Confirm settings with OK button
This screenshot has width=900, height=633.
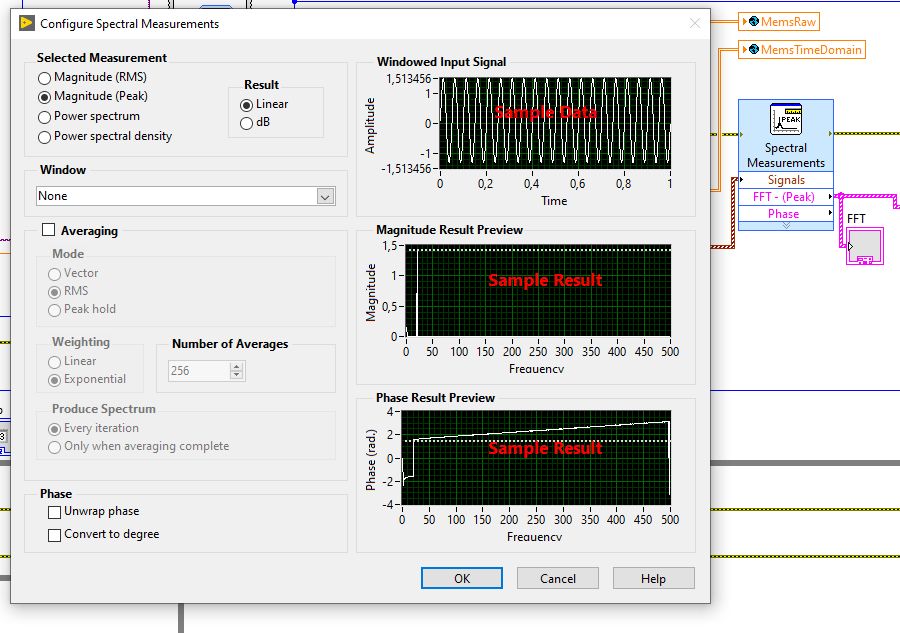[461, 578]
